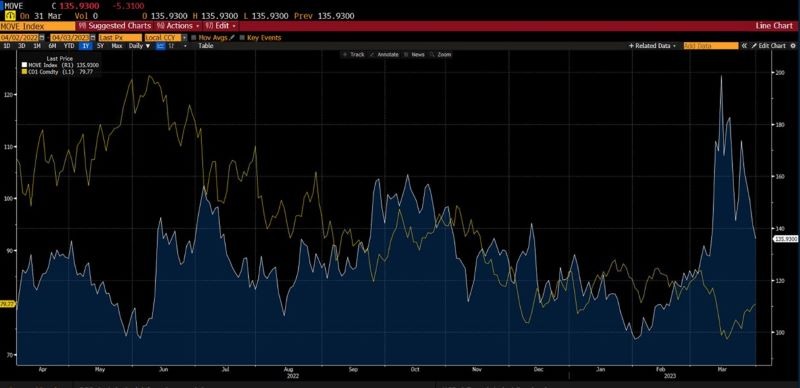Select the 3D time range
Image resolution: width=800 pixels, height=388 pixels.
21,46
